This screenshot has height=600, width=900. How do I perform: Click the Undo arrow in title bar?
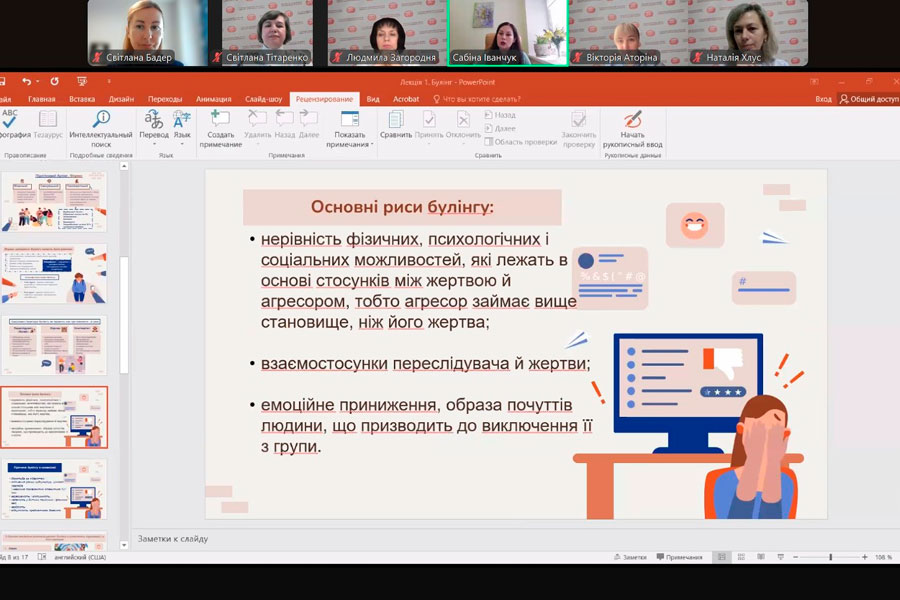coord(28,81)
